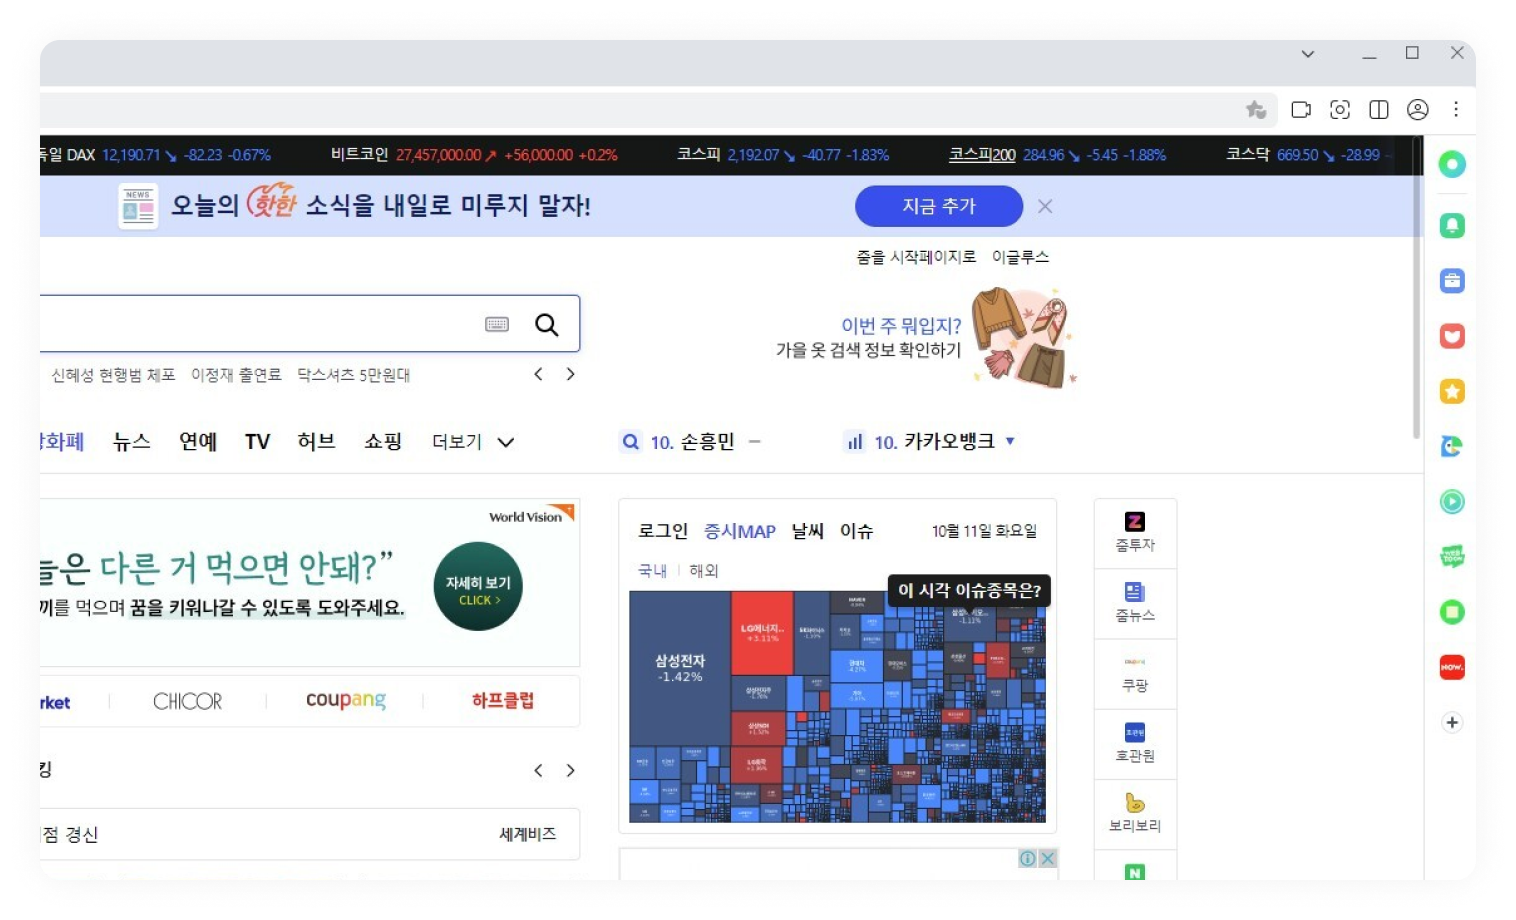This screenshot has height=920, width=1516.
Task: Open the 줌투자 shortcut in right panel
Action: pyautogui.click(x=1135, y=532)
